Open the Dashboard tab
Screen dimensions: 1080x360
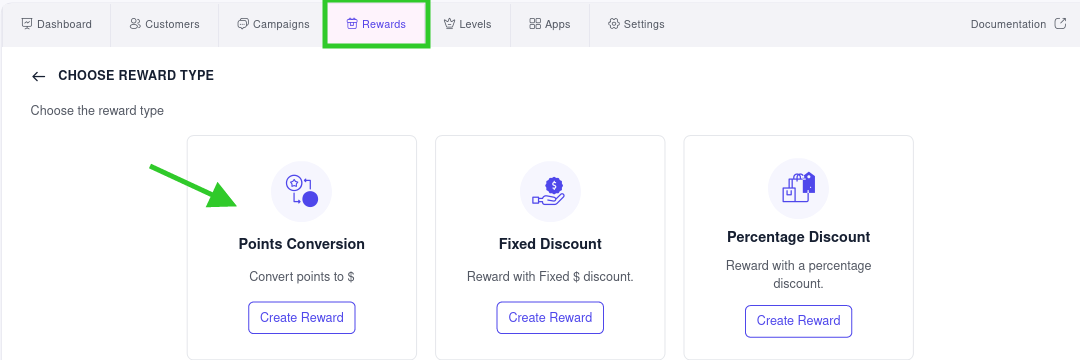coord(56,24)
